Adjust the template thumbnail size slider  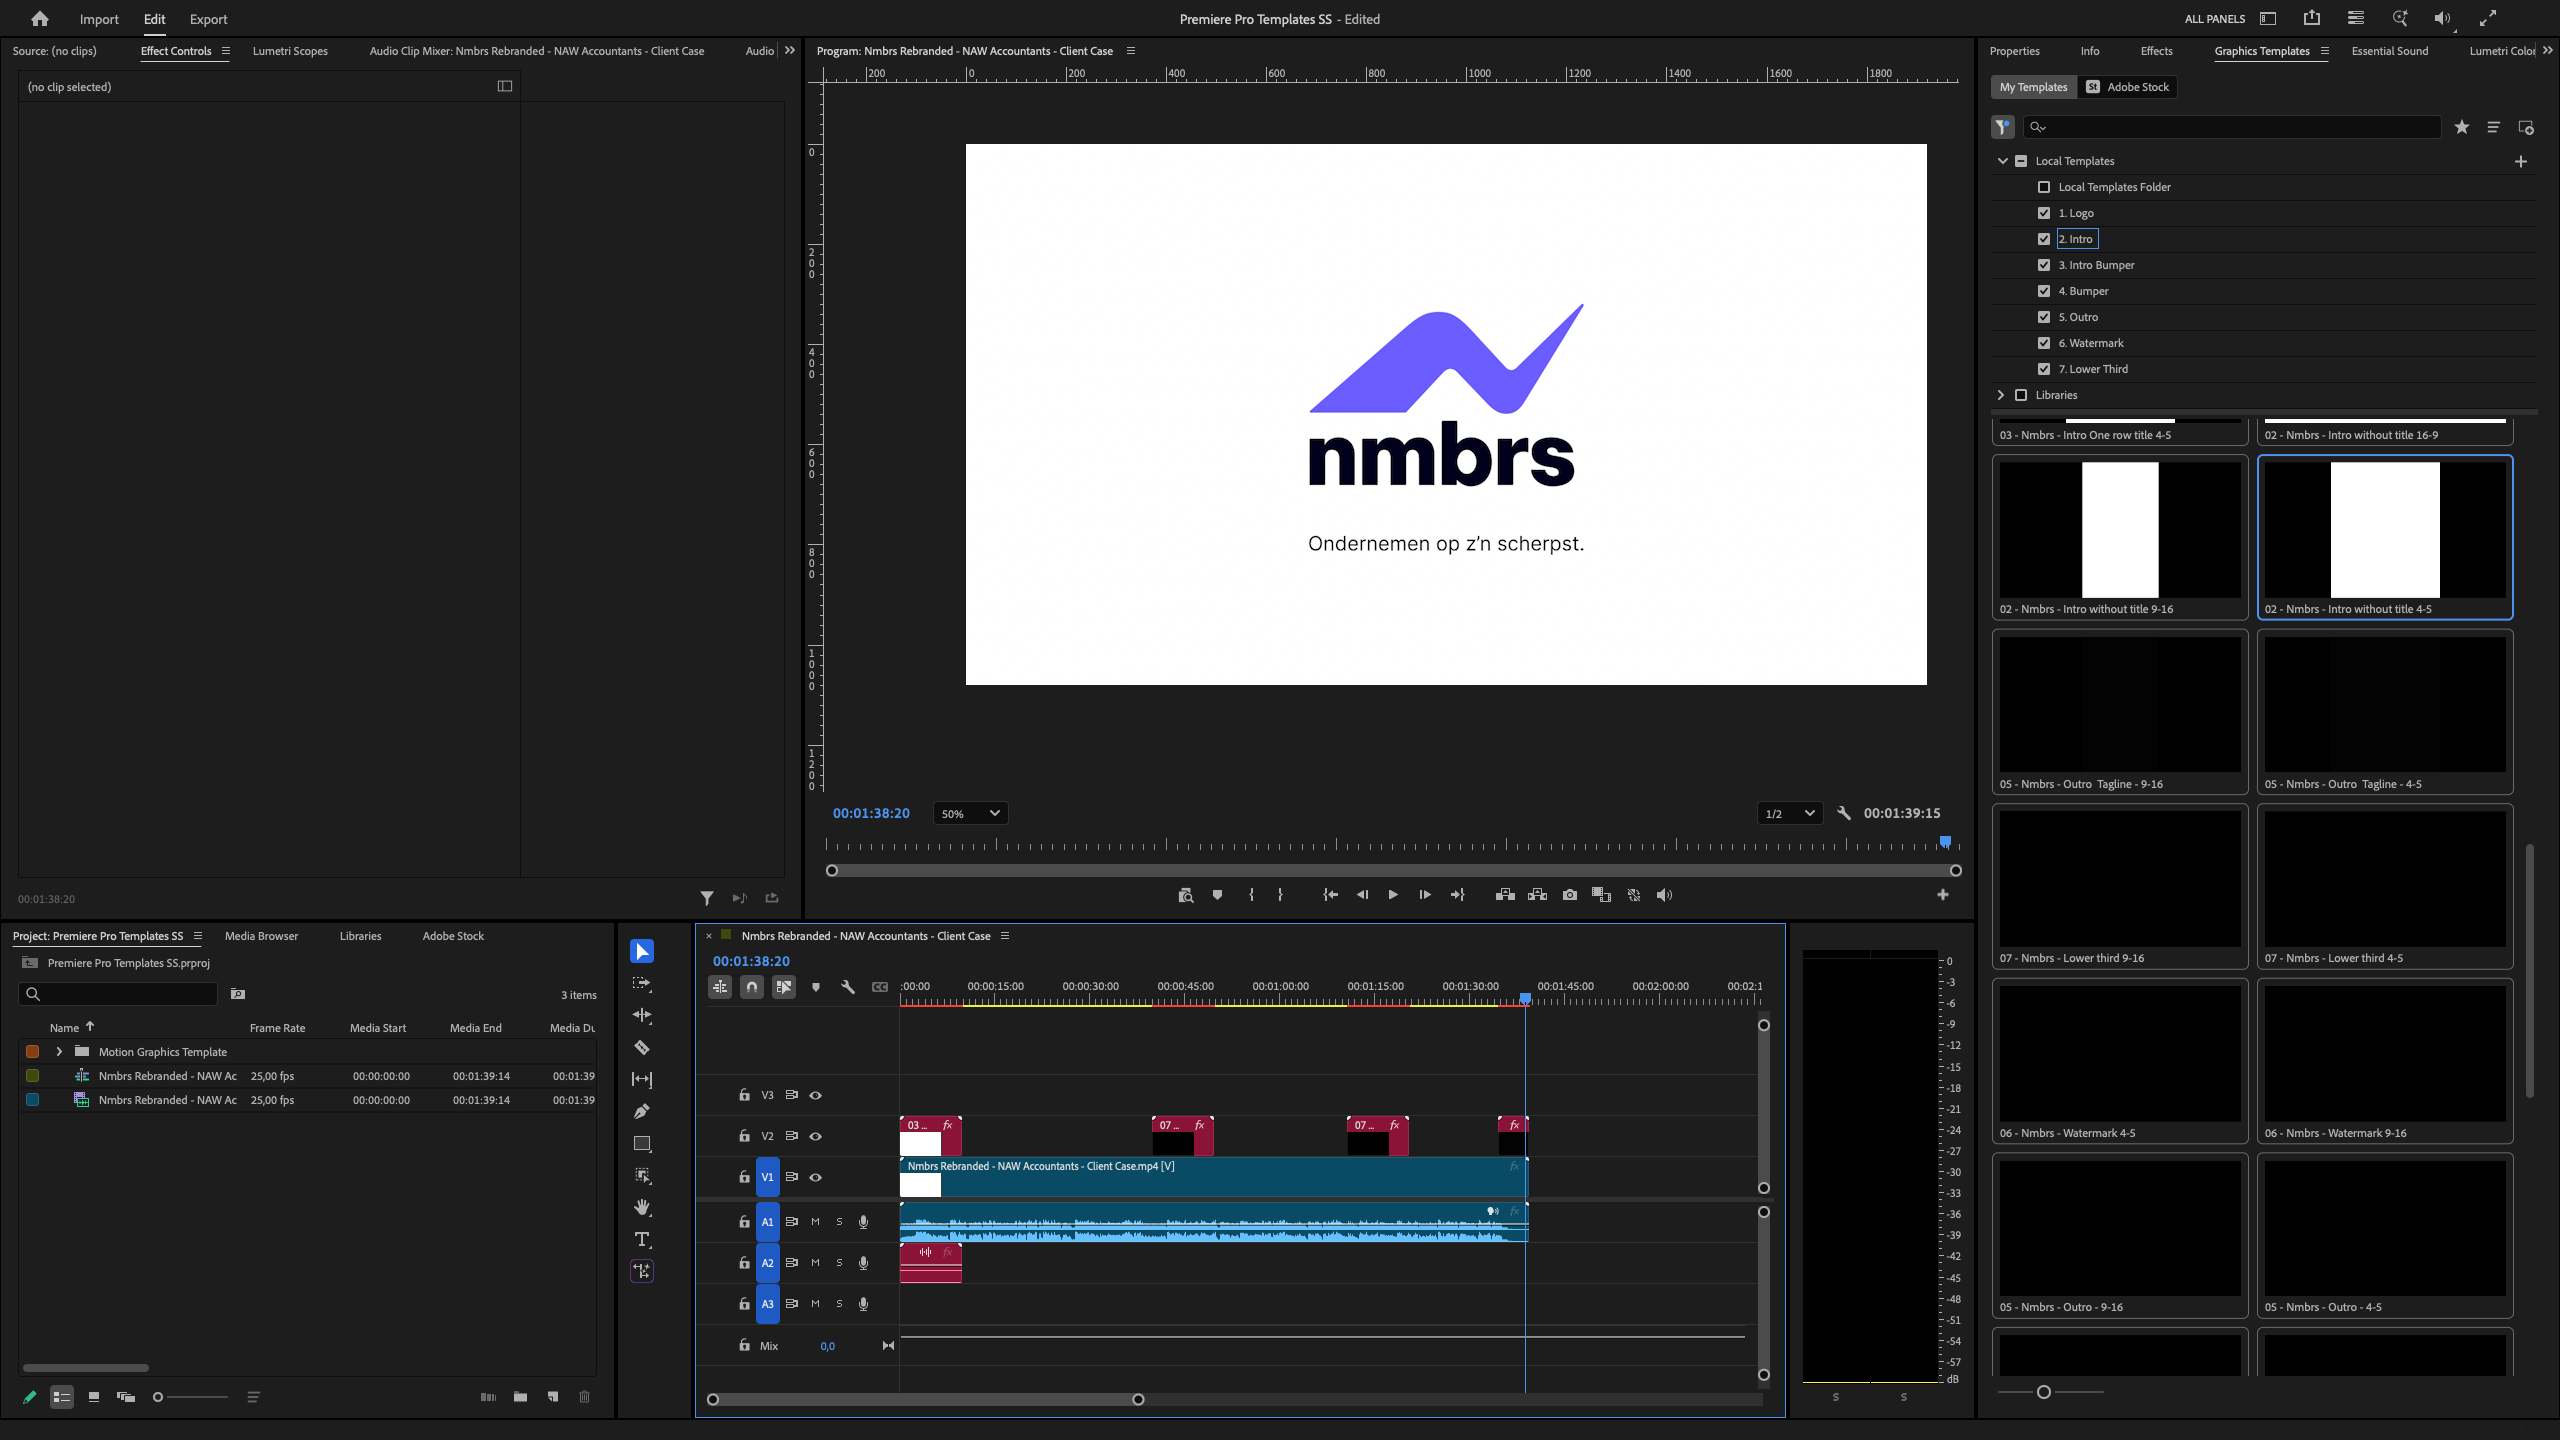click(x=2044, y=1392)
